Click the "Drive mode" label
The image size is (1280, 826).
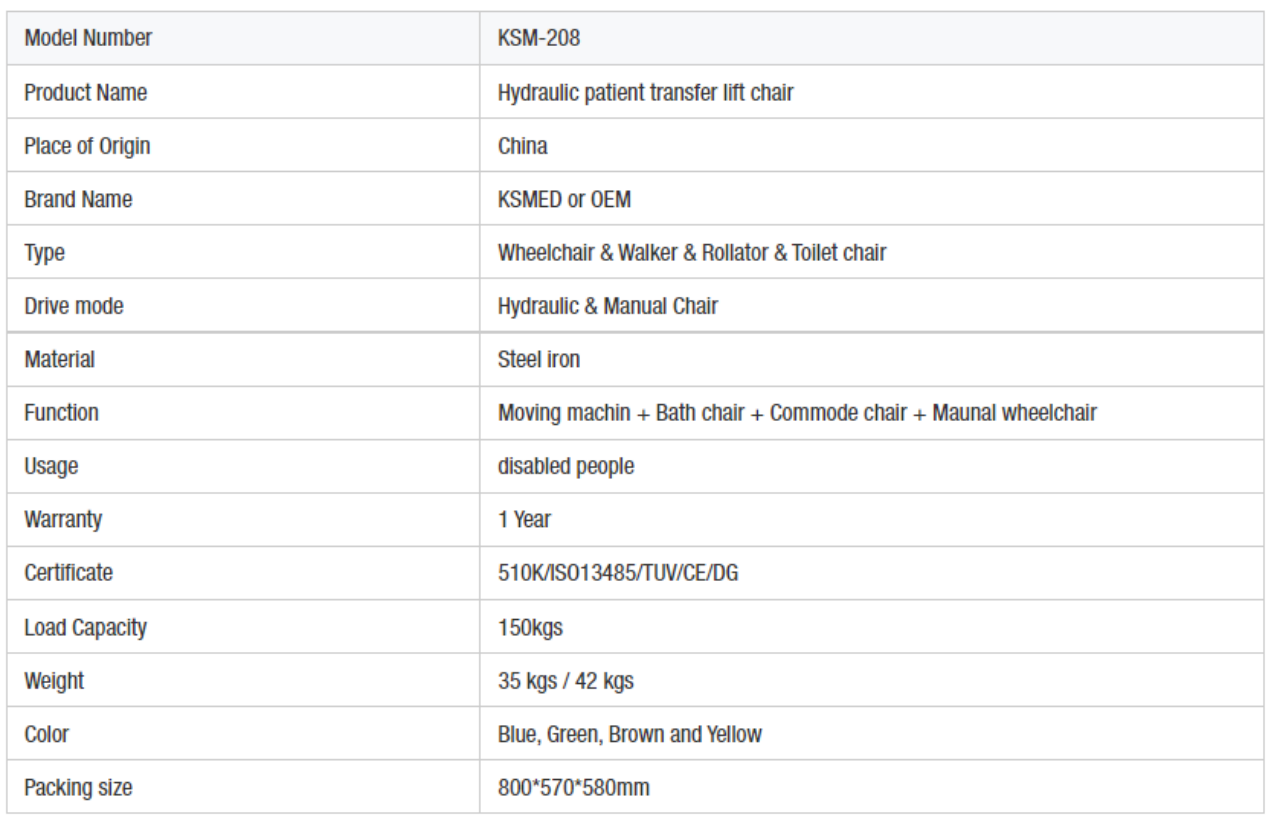click(74, 306)
